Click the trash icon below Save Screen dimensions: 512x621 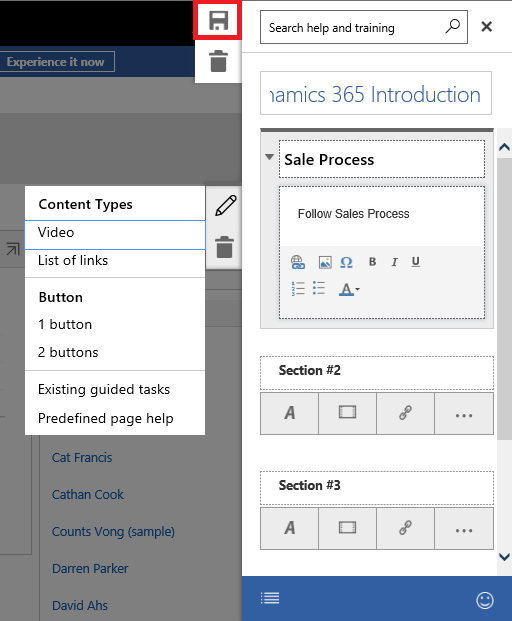click(218, 61)
